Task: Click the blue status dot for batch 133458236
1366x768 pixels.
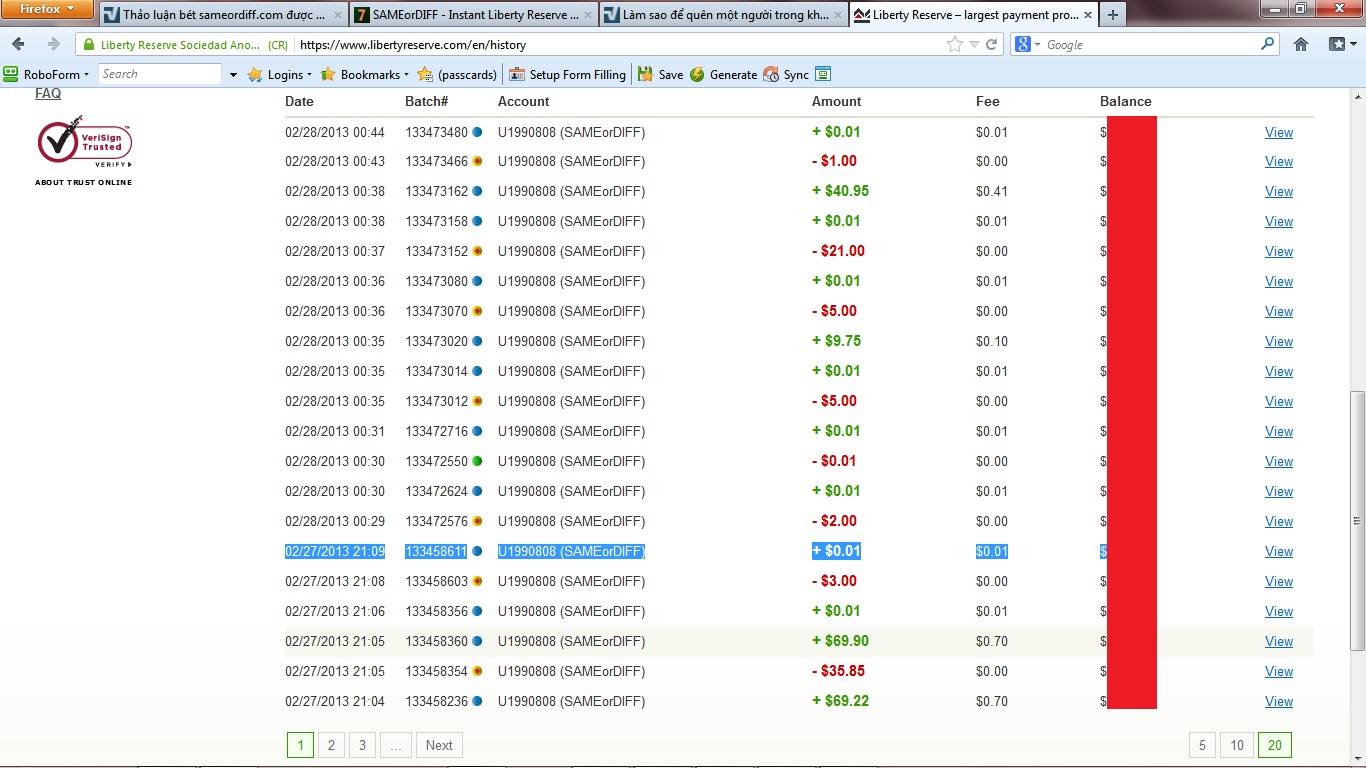Action: 477,701
